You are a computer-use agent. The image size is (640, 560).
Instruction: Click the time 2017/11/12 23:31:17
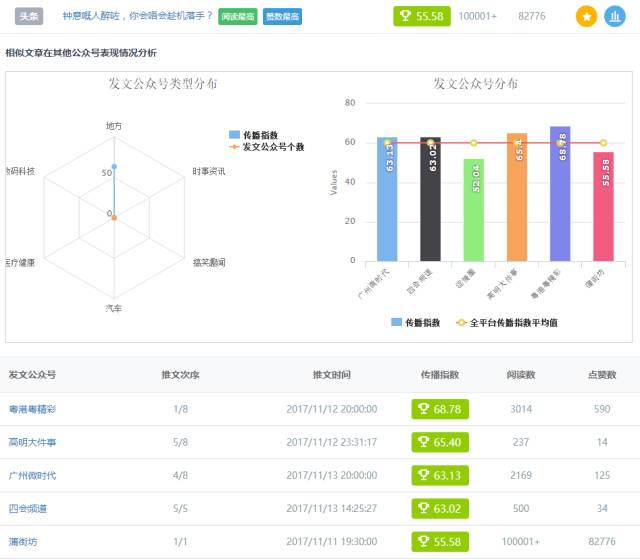[331, 442]
